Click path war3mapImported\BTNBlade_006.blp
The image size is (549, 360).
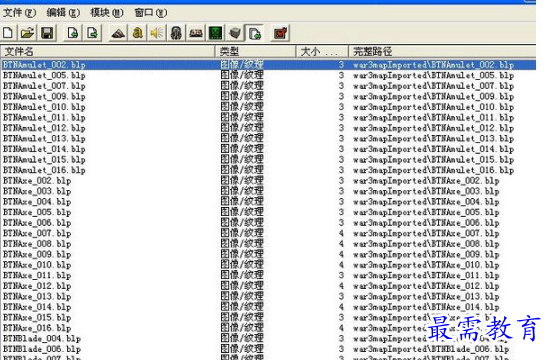(x=431, y=349)
